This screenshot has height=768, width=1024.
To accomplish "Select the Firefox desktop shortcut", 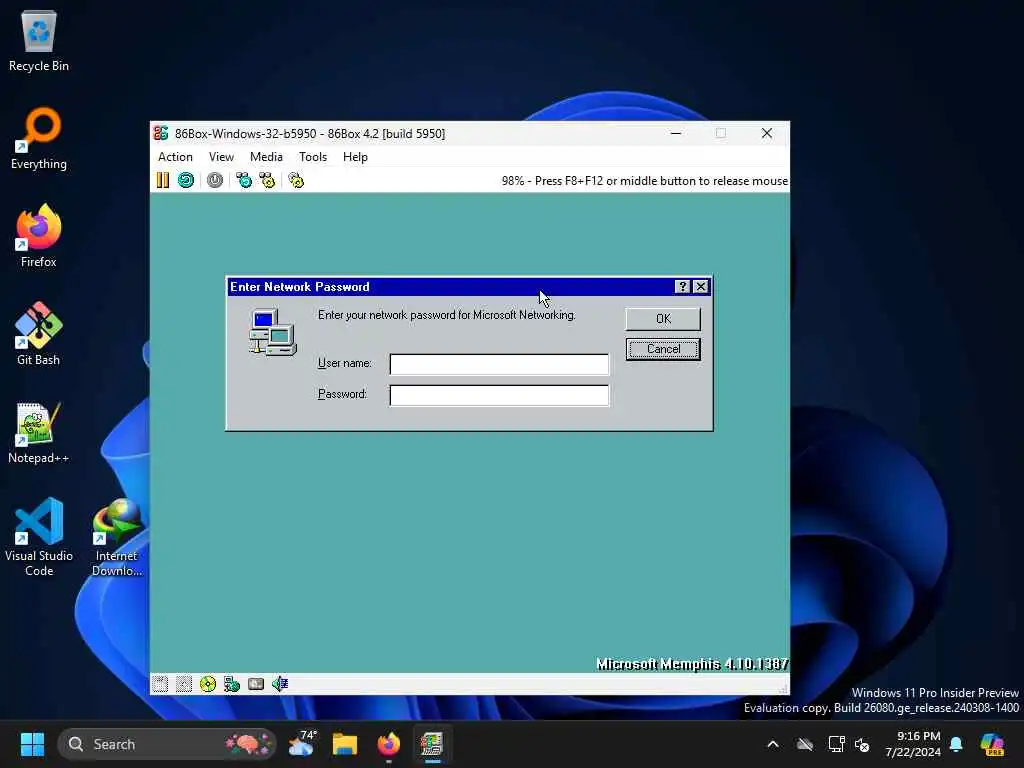I will (x=39, y=236).
